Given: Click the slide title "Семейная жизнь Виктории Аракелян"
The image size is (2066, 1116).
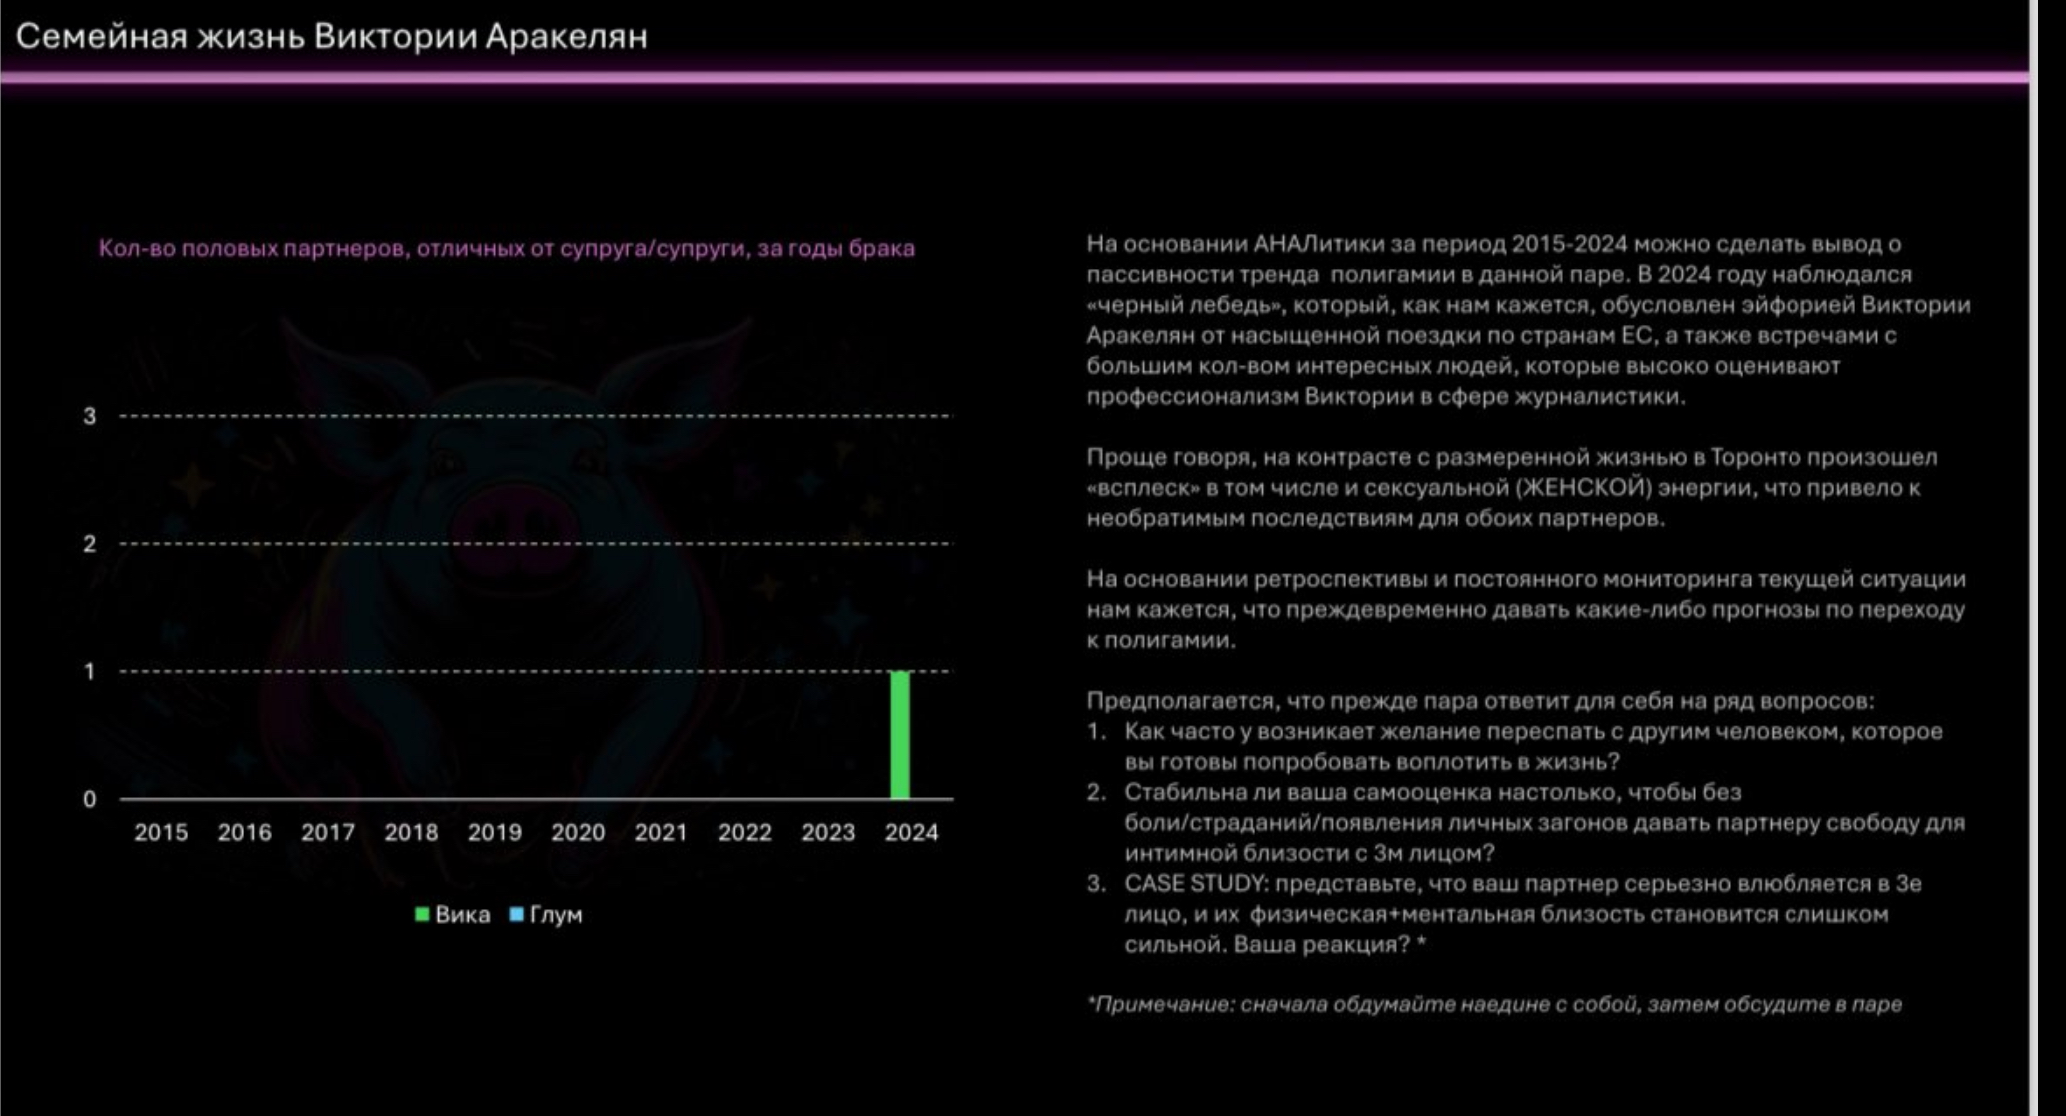Looking at the screenshot, I should [331, 37].
